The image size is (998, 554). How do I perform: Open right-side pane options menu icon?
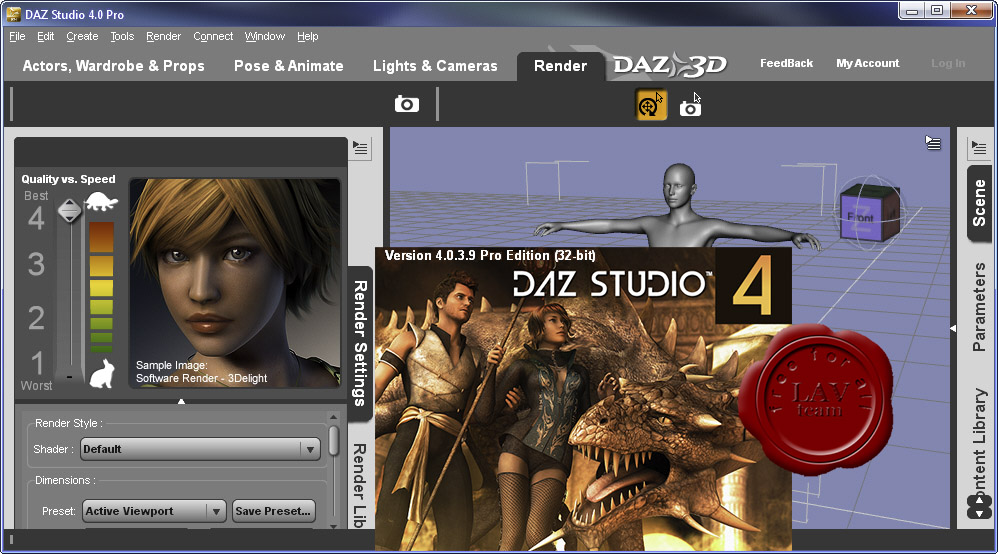[x=979, y=149]
